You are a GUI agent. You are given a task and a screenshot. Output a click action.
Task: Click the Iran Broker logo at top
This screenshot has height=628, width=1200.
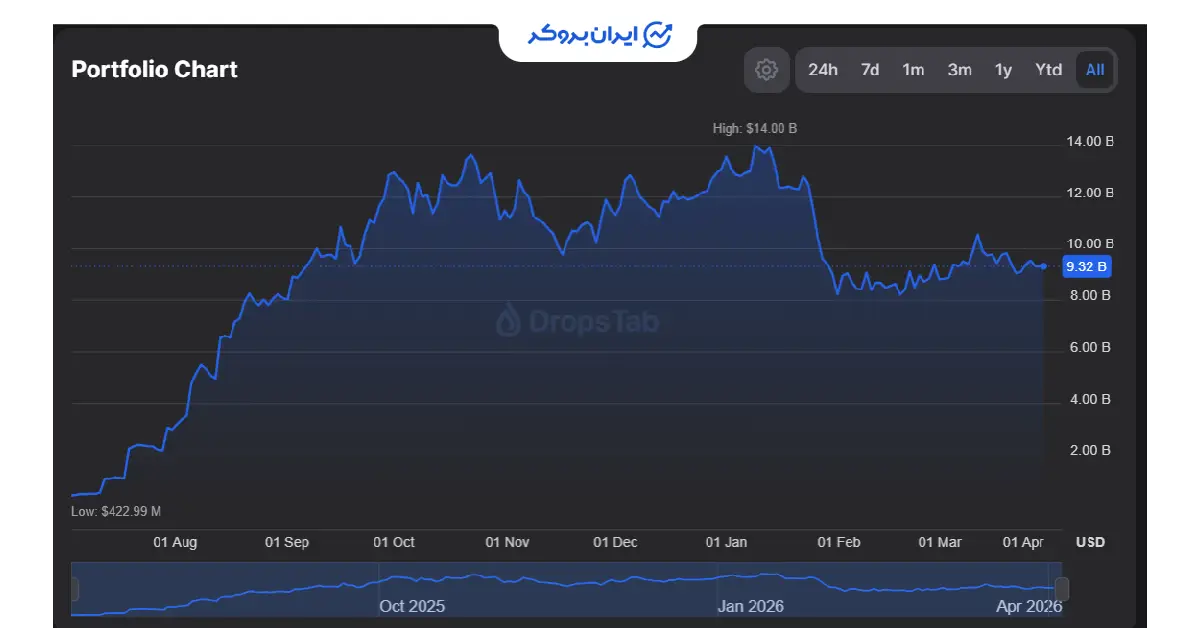(x=599, y=35)
